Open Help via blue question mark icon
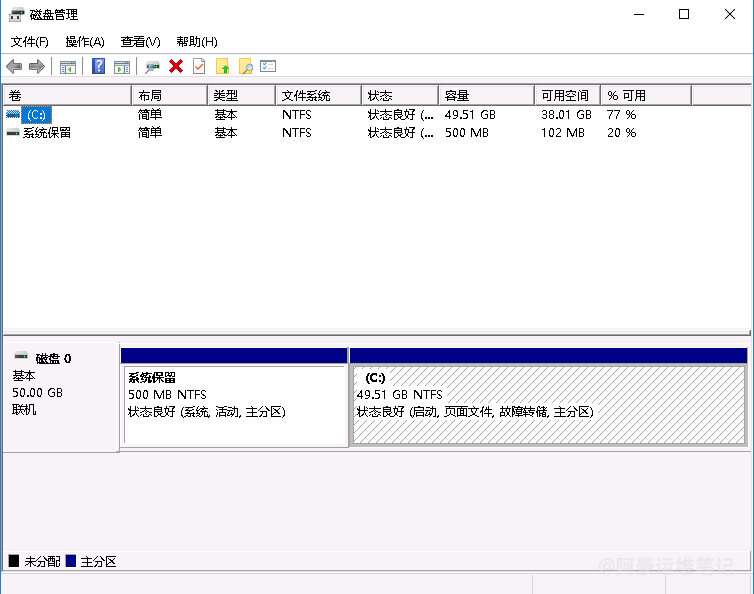This screenshot has height=594, width=754. pos(98,67)
